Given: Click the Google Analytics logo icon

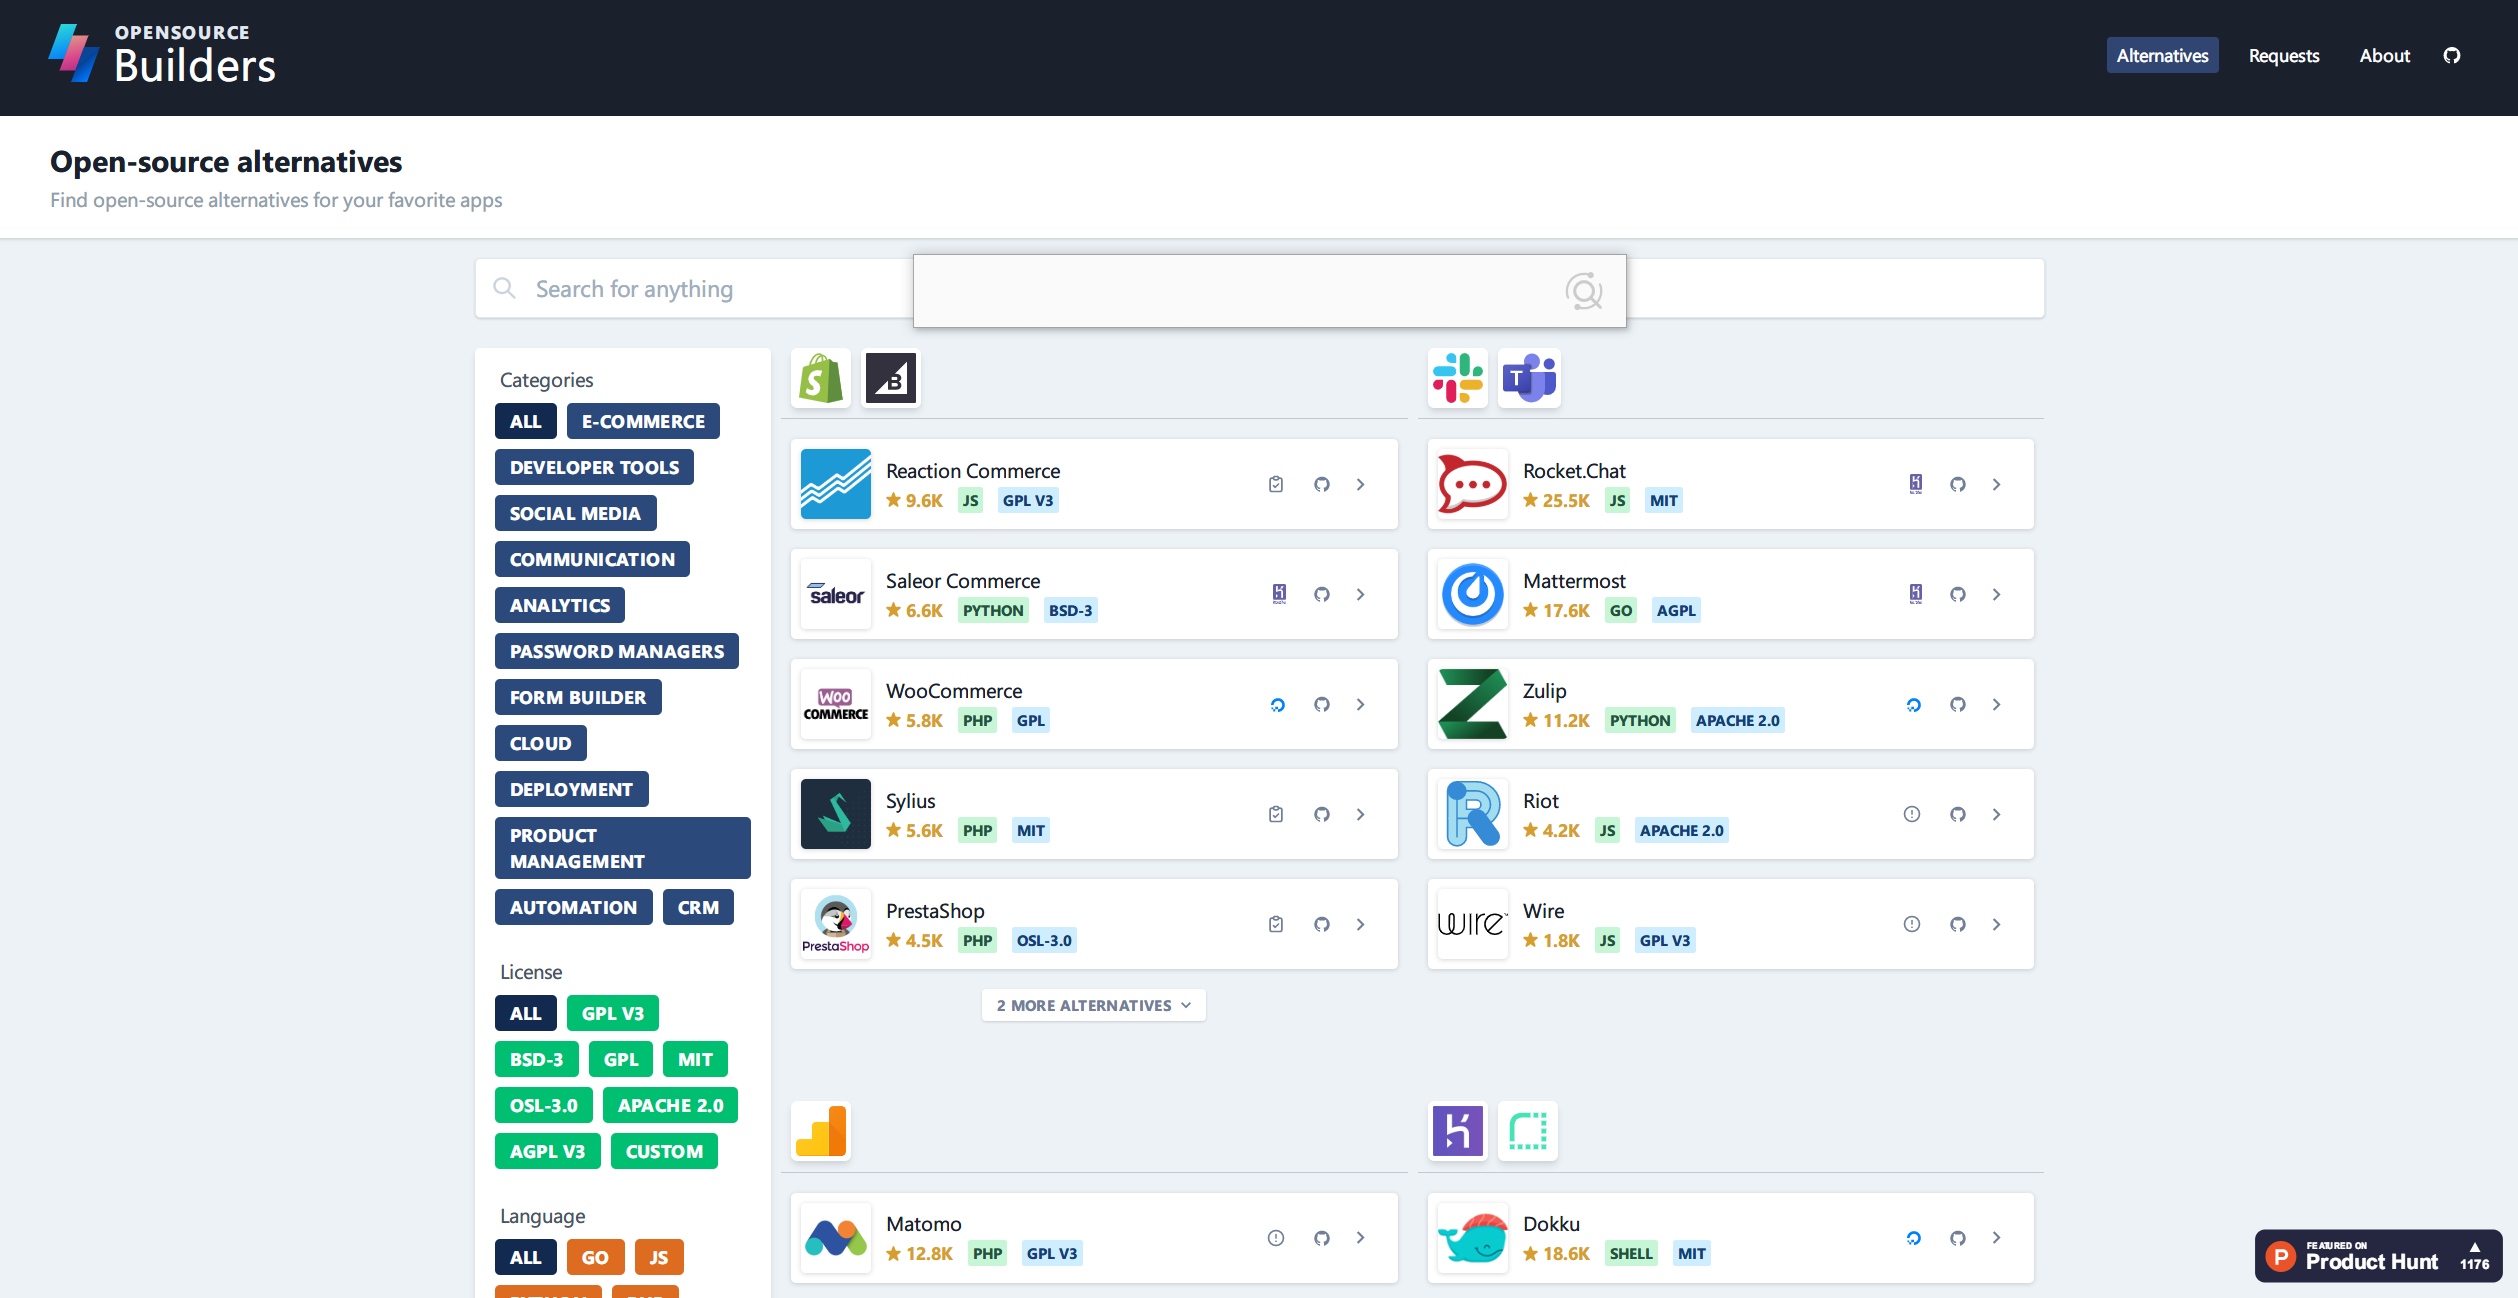Looking at the screenshot, I should click(820, 1132).
